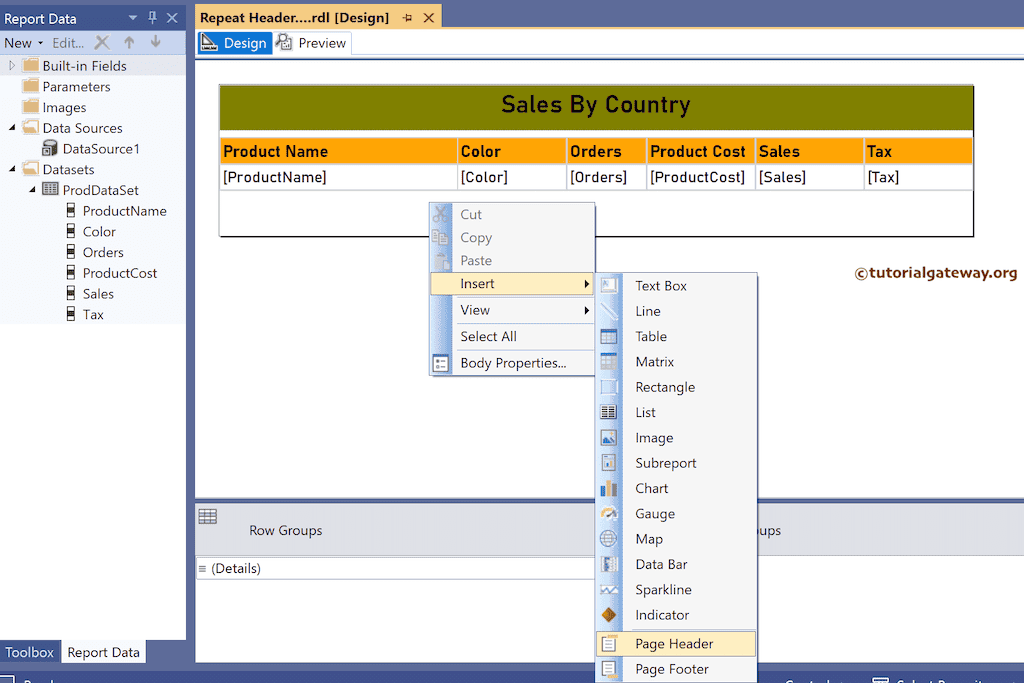Close the Repeat Header rdl document tab

(x=429, y=18)
